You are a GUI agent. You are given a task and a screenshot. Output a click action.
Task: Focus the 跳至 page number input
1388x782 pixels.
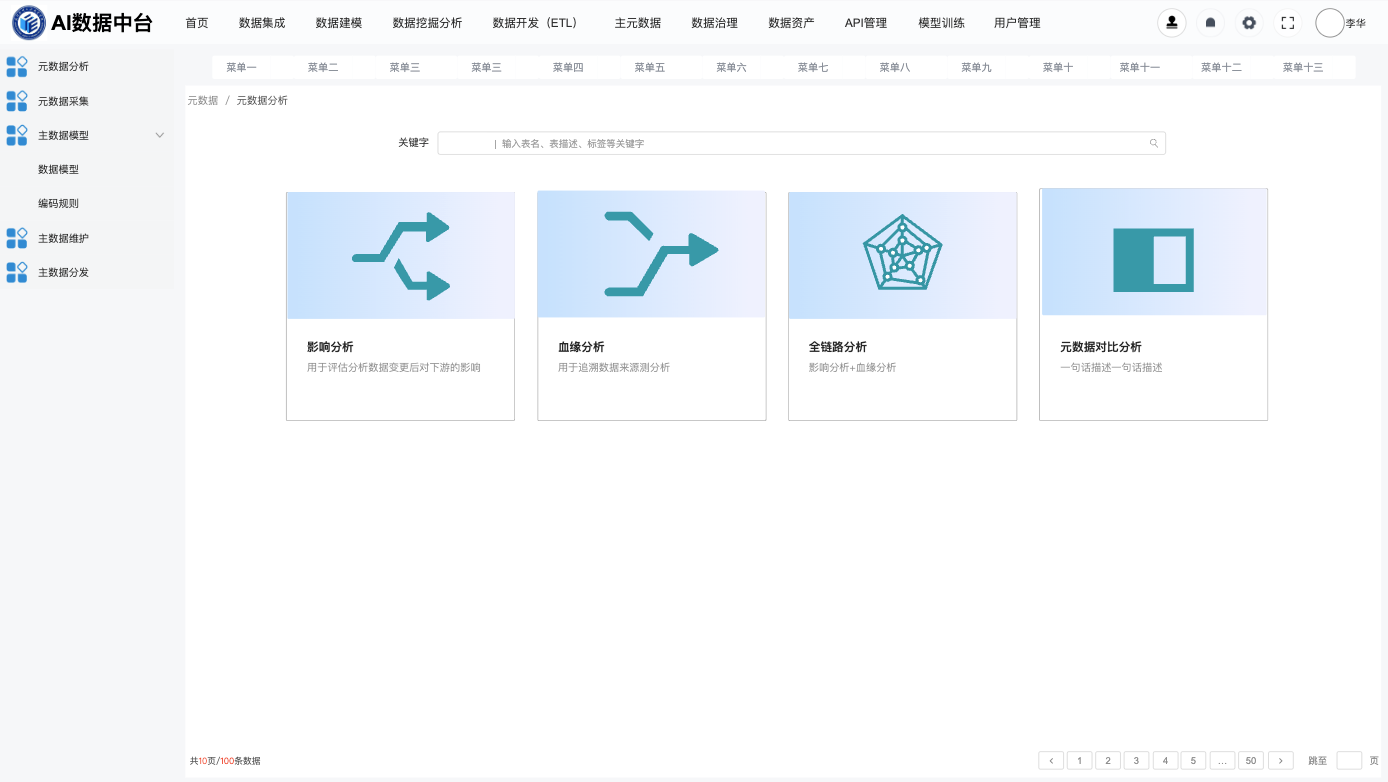pyautogui.click(x=1349, y=761)
